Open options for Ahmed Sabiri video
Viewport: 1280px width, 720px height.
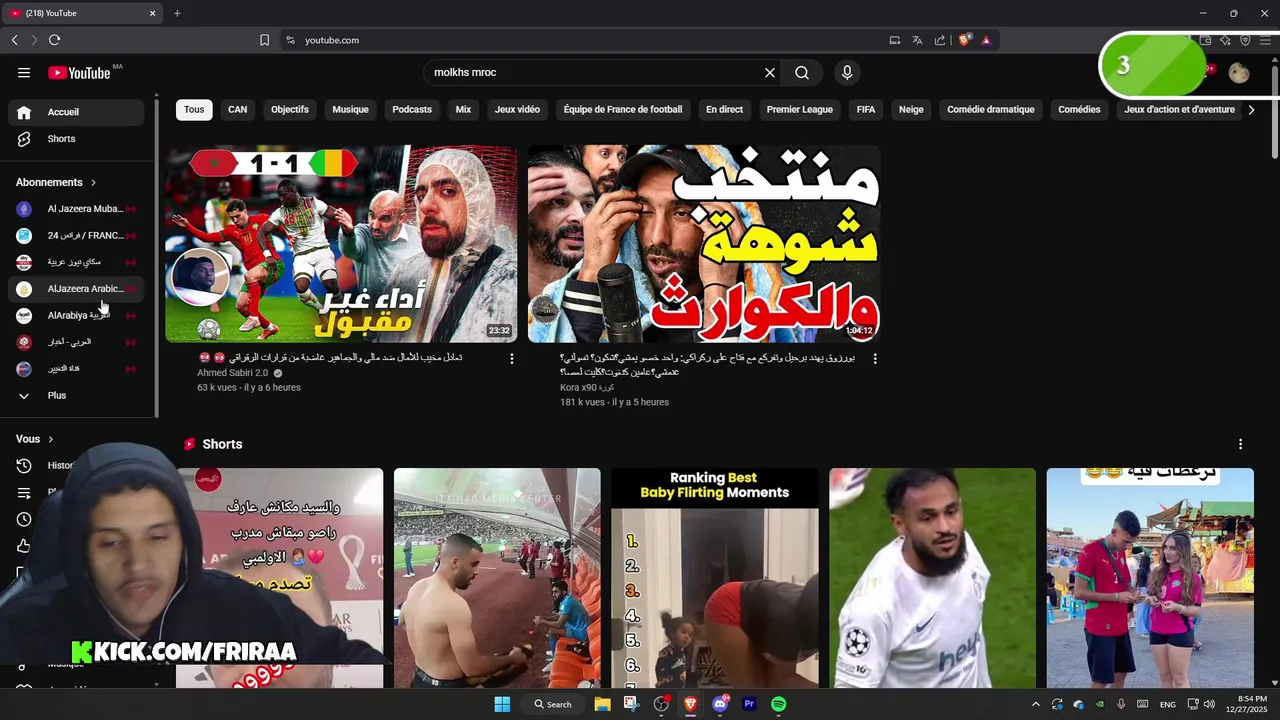tap(512, 358)
